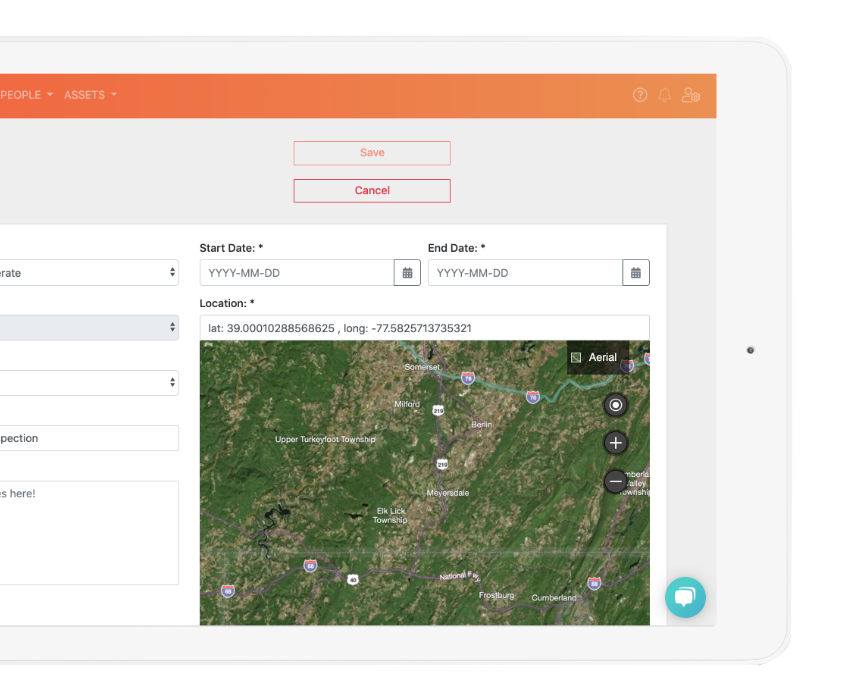Open the chat bubble widget
This screenshot has width=847, height=692.
tap(685, 597)
